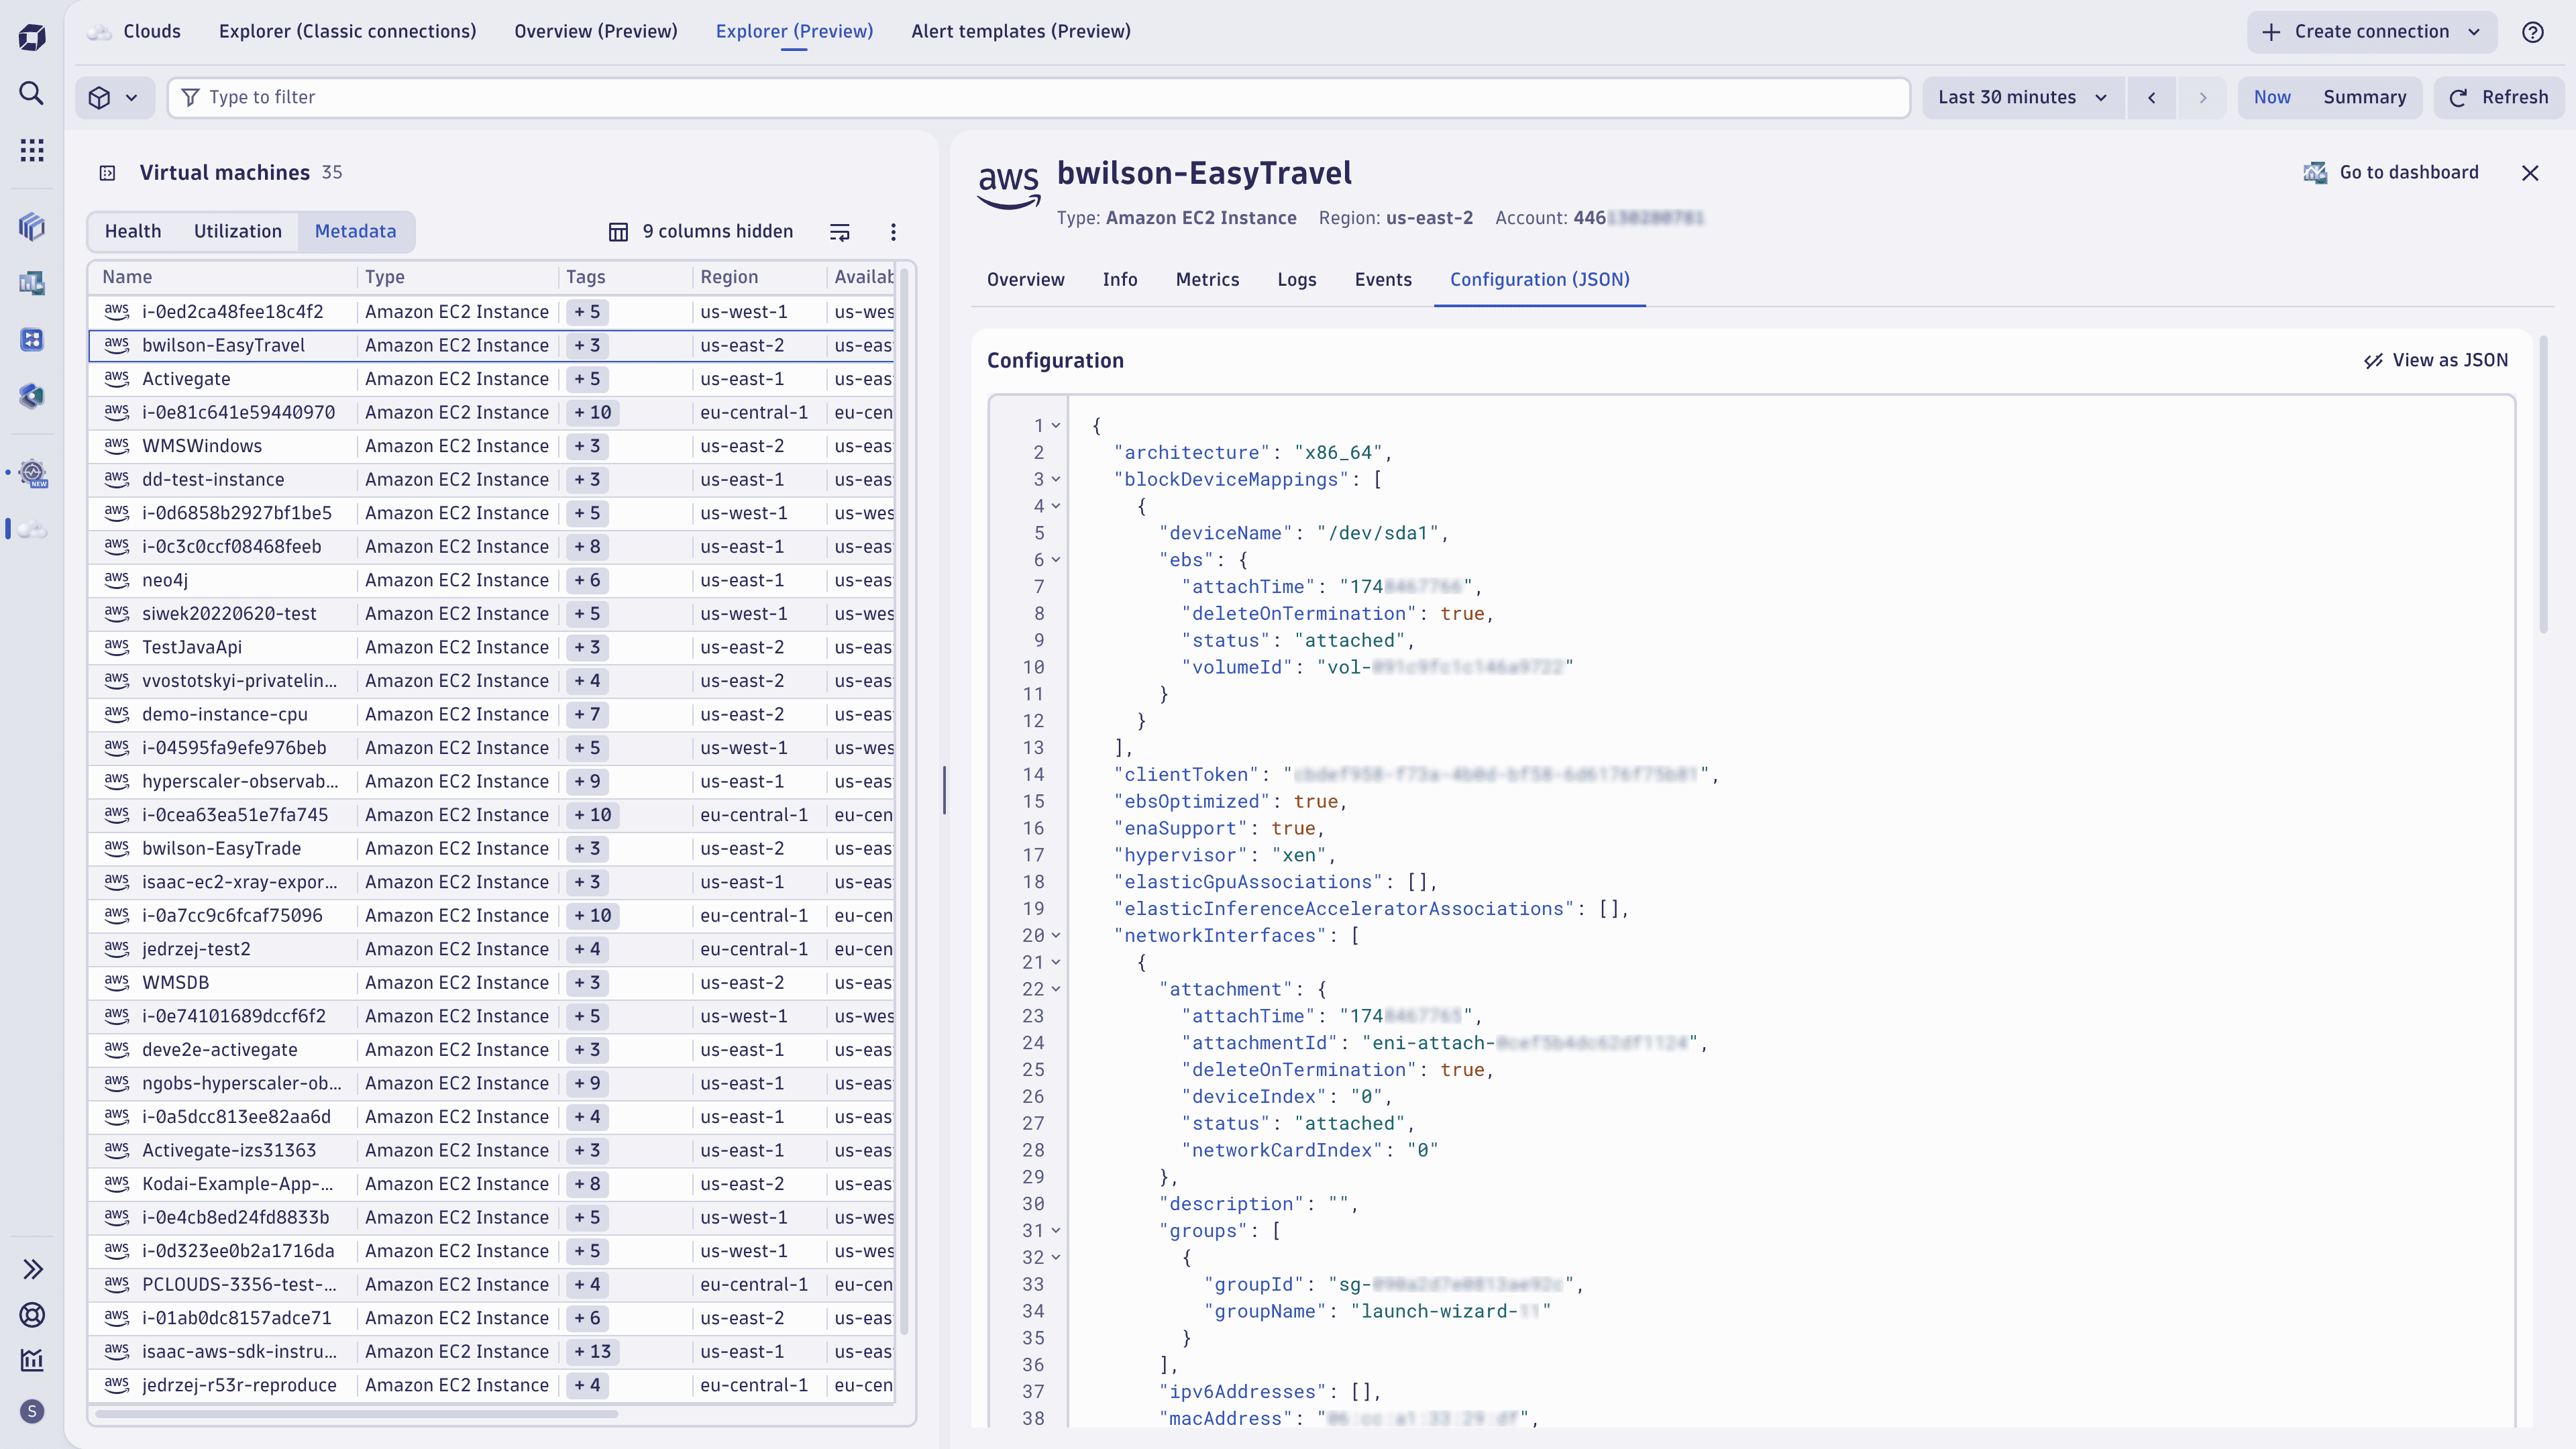Toggle line wrap icon in table toolbar
Image resolution: width=2576 pixels, height=1449 pixels.
(x=840, y=232)
